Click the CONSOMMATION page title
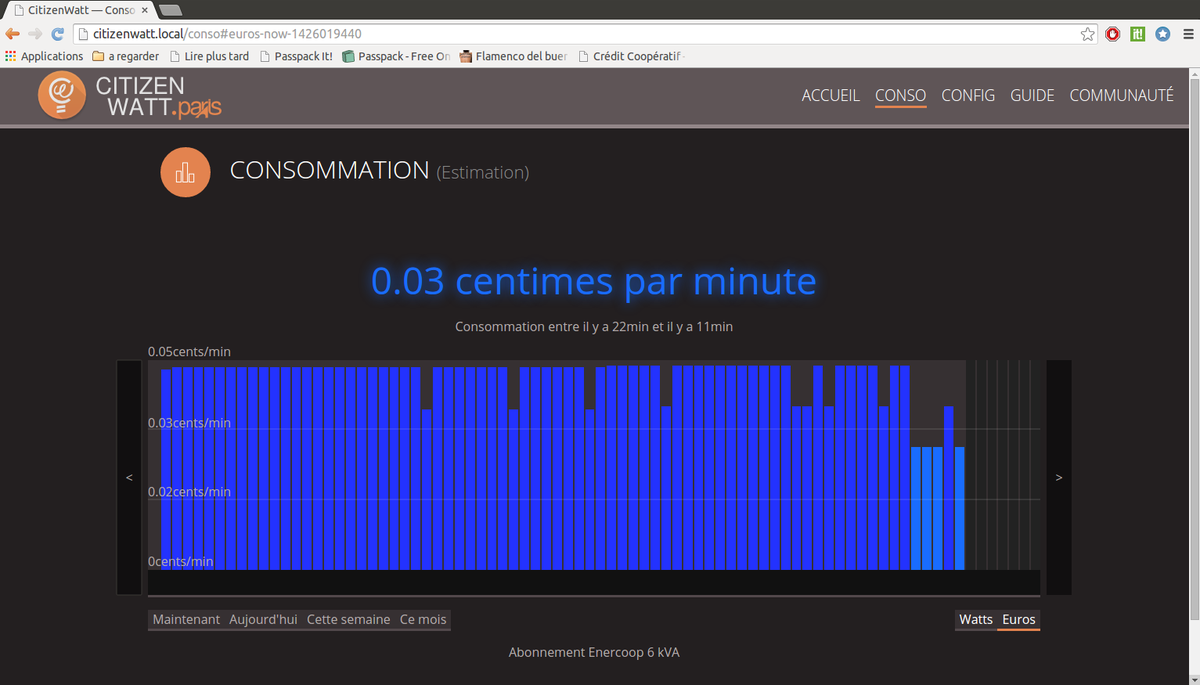1200x685 pixels. (x=329, y=170)
